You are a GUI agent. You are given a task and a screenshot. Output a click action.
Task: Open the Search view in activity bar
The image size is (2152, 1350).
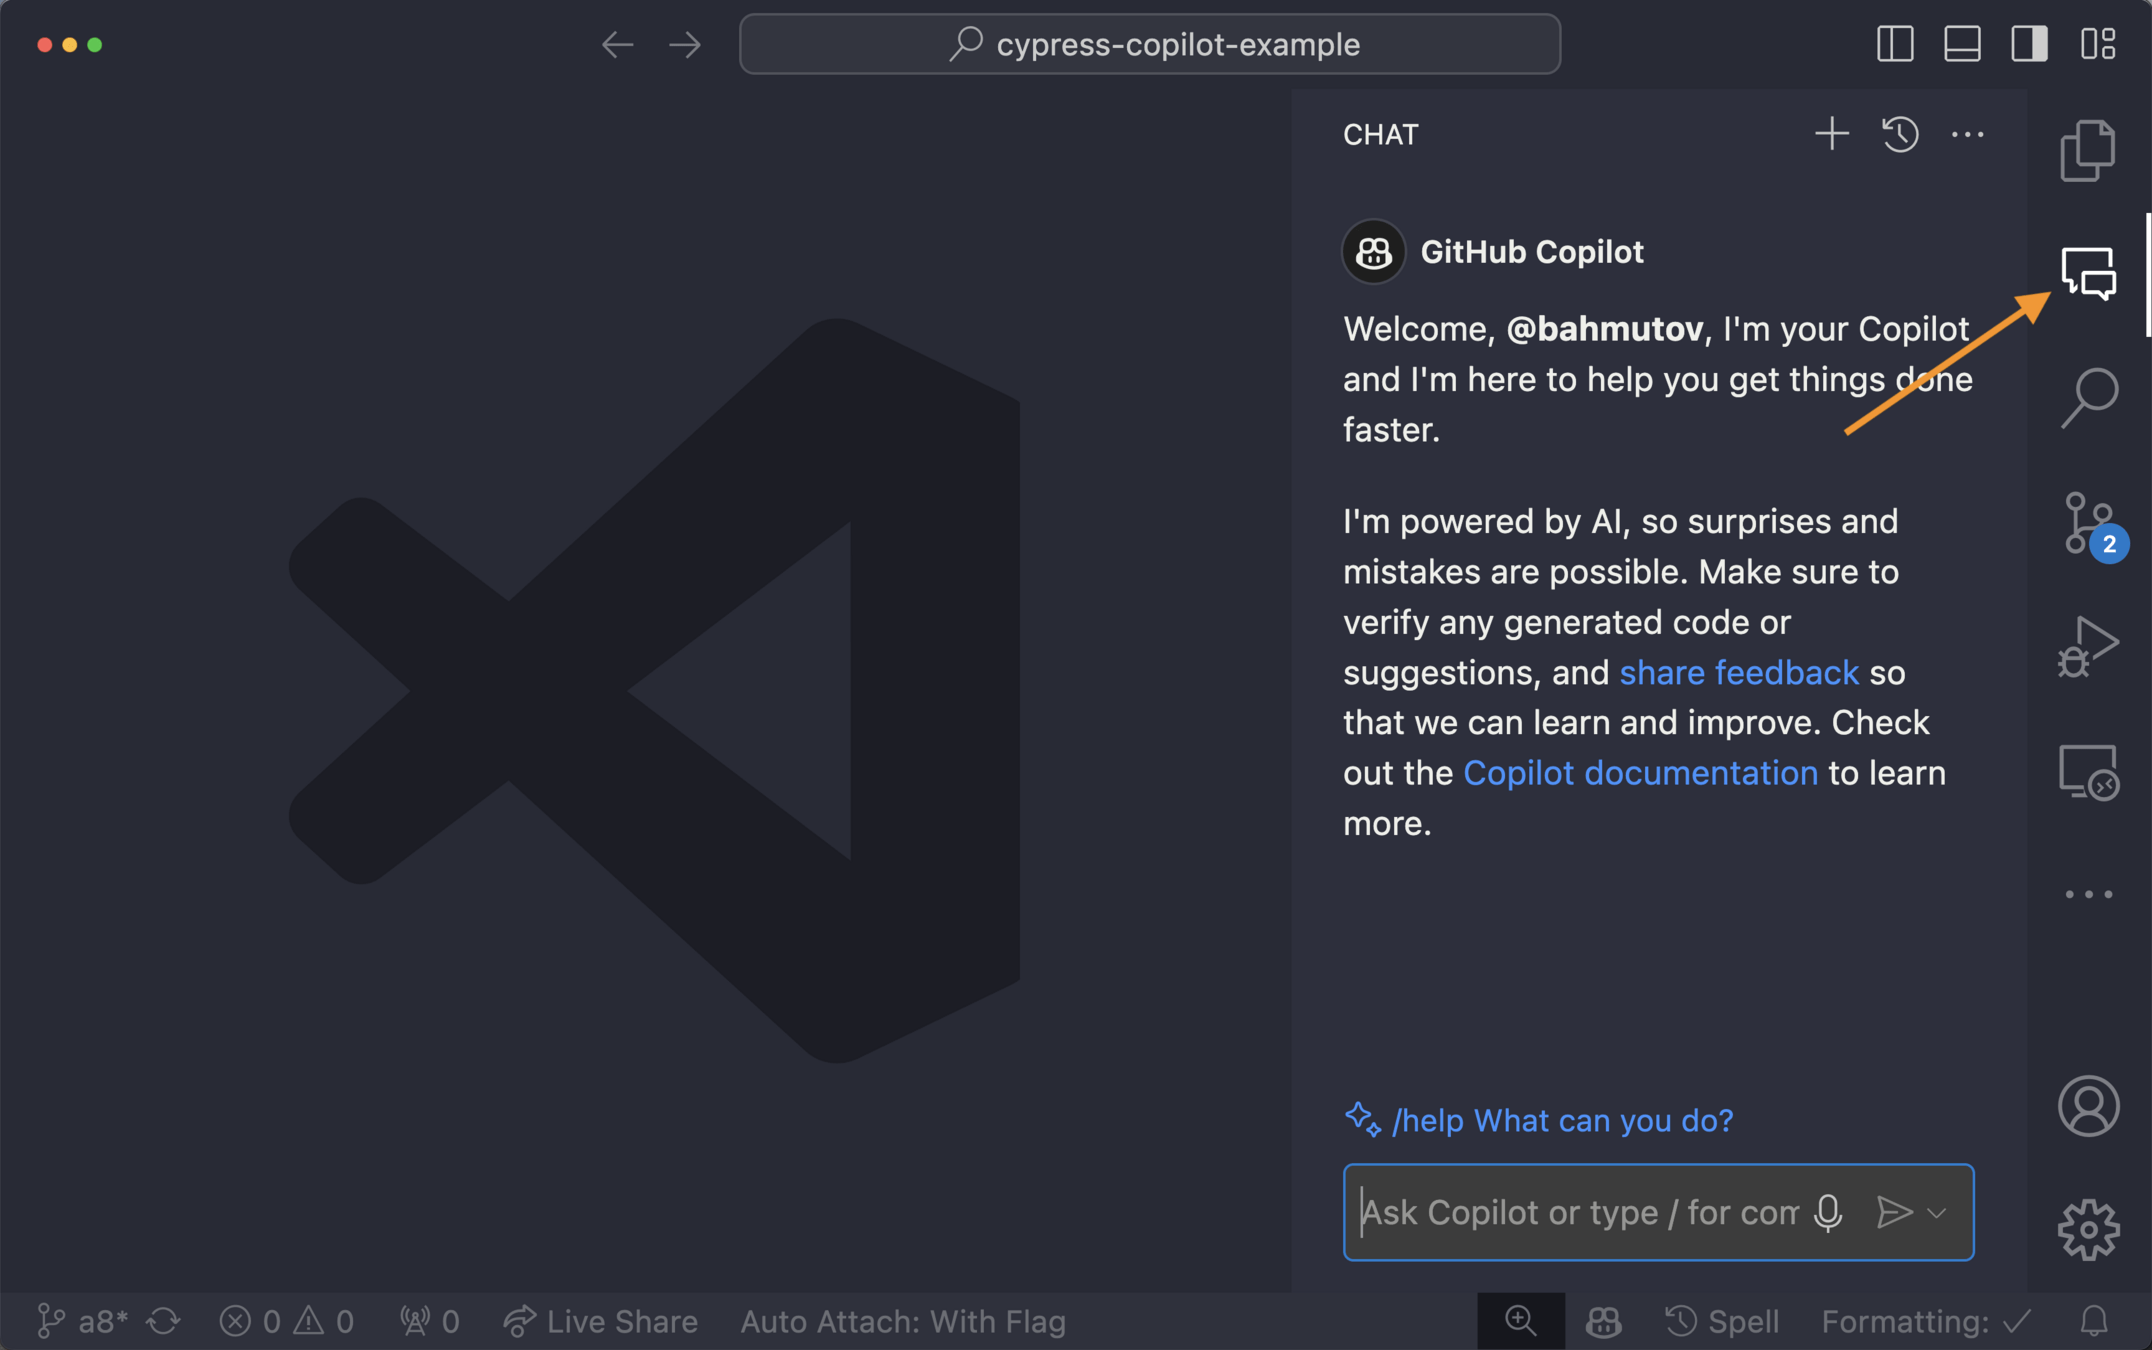pos(2088,397)
